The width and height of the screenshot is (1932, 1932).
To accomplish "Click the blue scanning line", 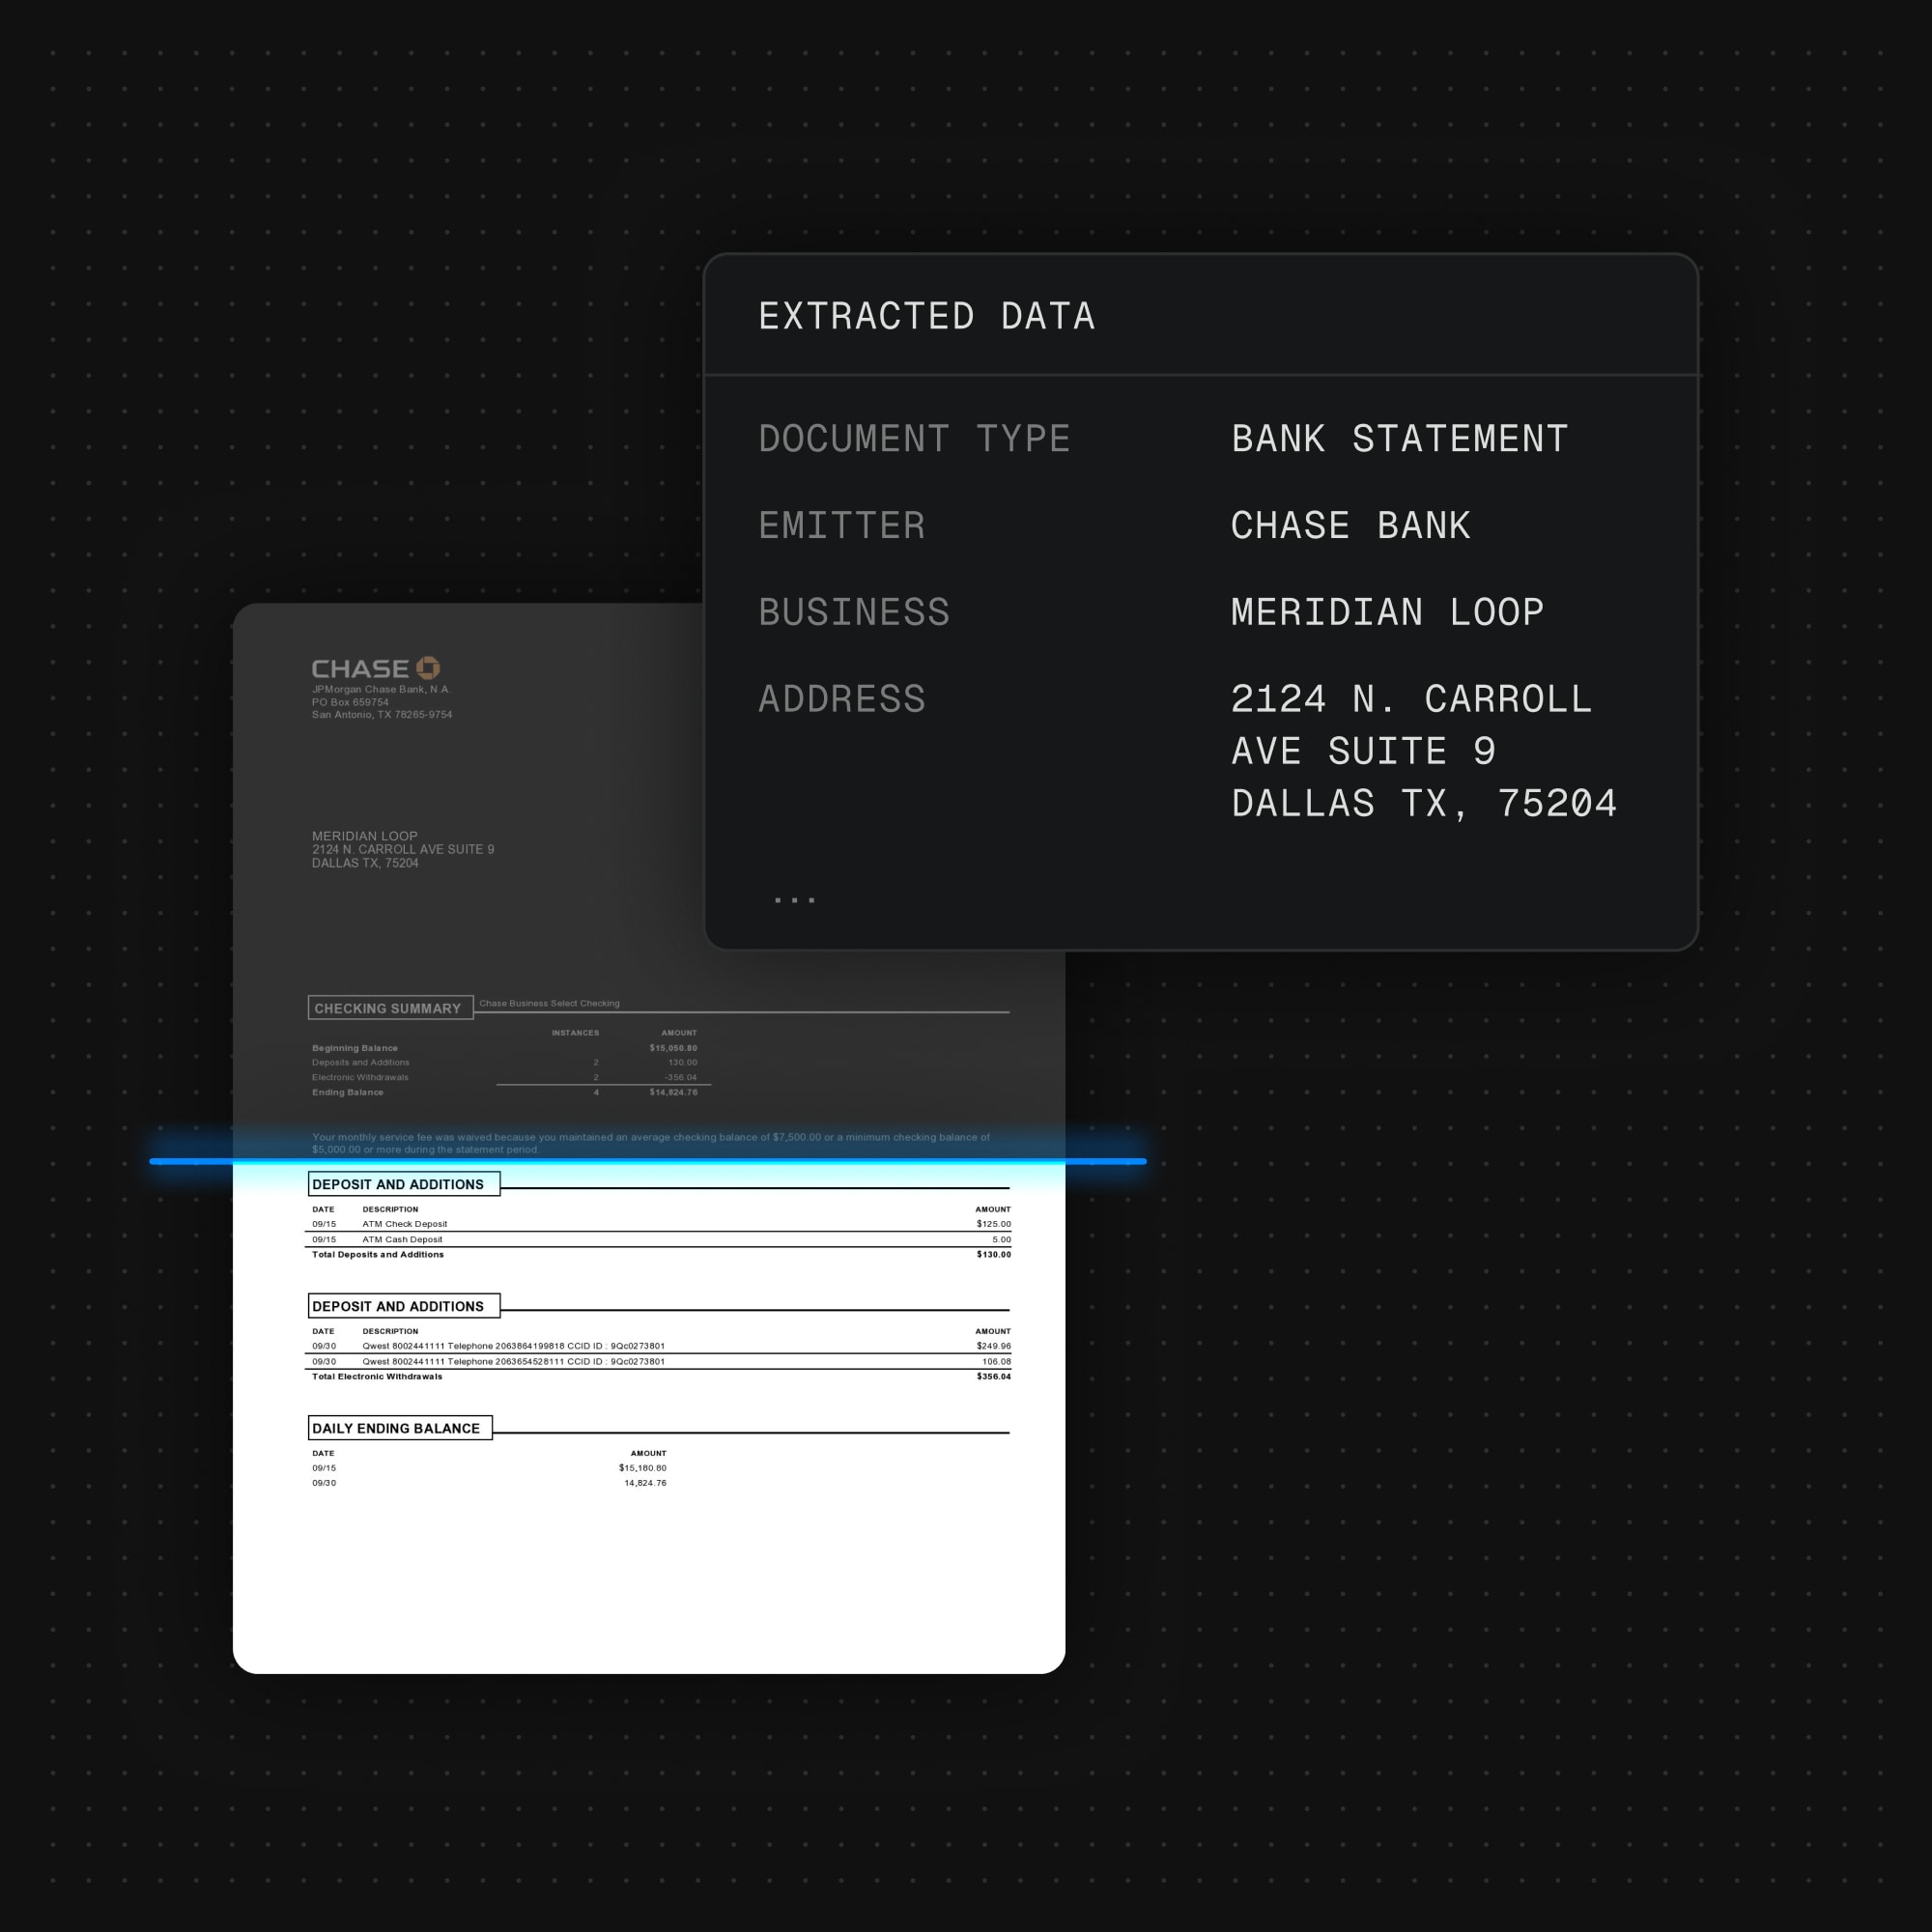I will pos(648,1161).
